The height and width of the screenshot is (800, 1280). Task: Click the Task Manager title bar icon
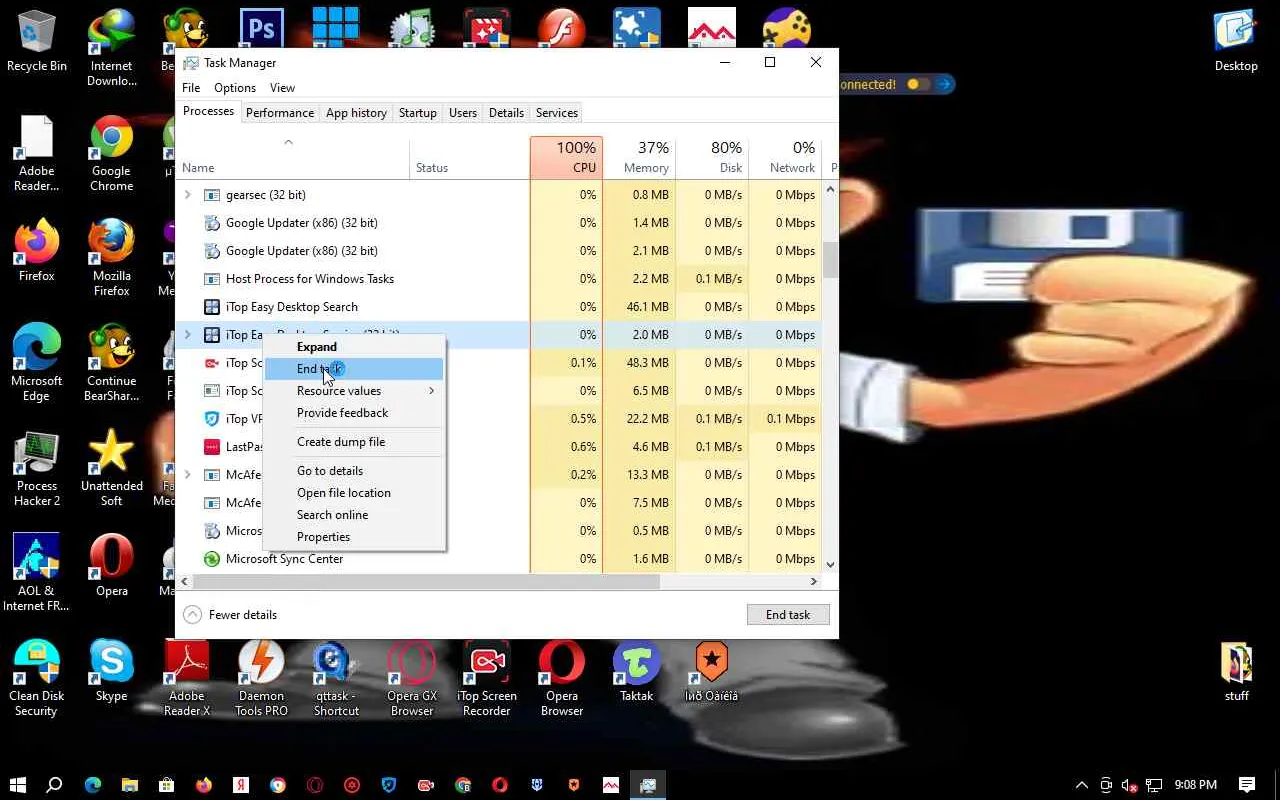[190, 63]
